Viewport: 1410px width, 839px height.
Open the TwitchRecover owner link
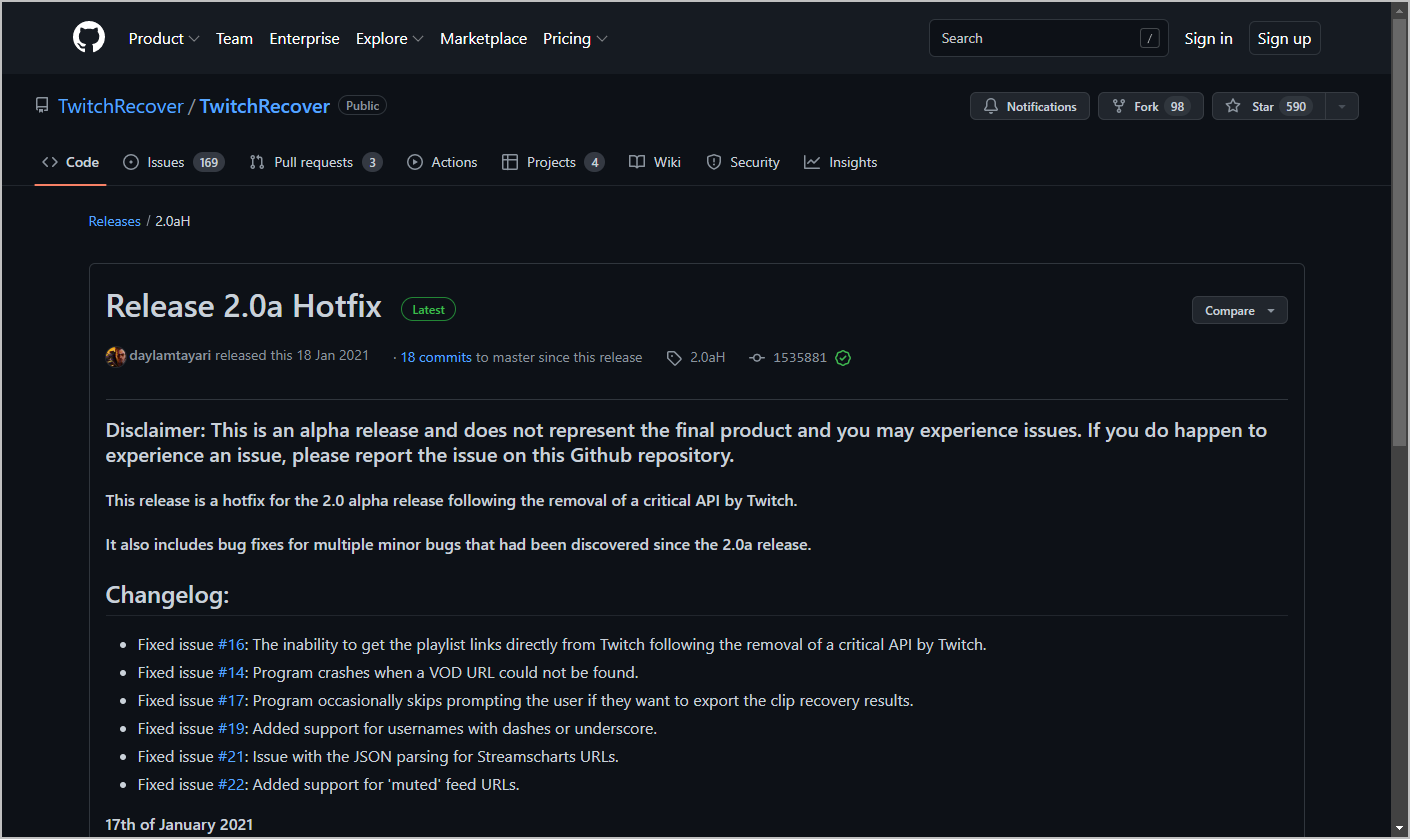point(121,106)
